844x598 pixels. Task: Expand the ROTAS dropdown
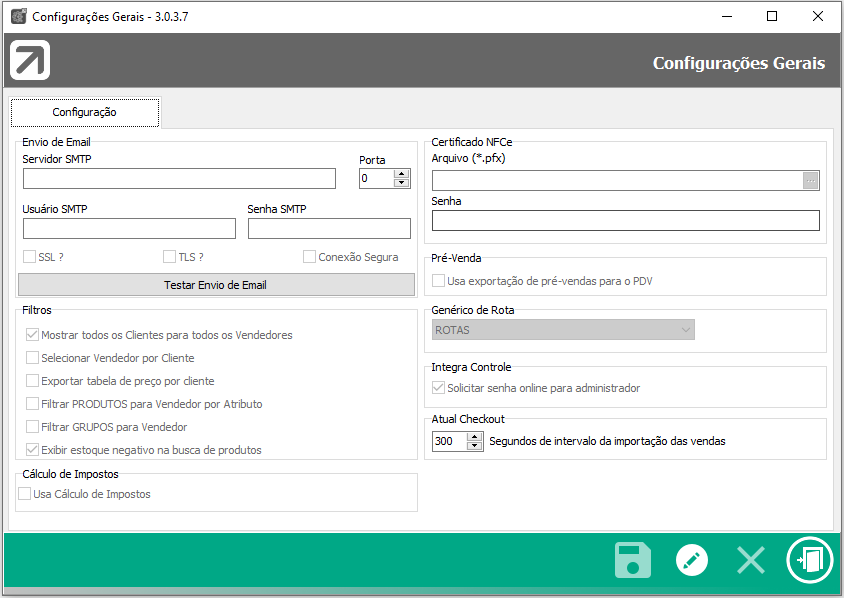[x=685, y=330]
